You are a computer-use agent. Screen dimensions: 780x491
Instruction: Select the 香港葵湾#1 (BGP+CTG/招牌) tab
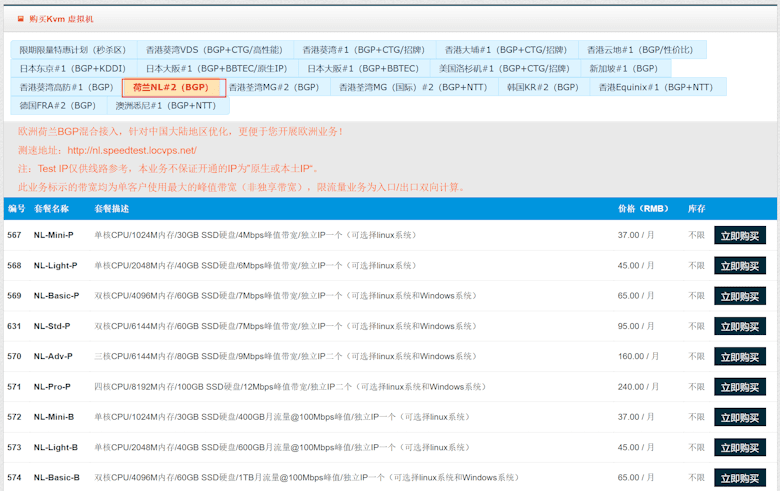(x=365, y=50)
